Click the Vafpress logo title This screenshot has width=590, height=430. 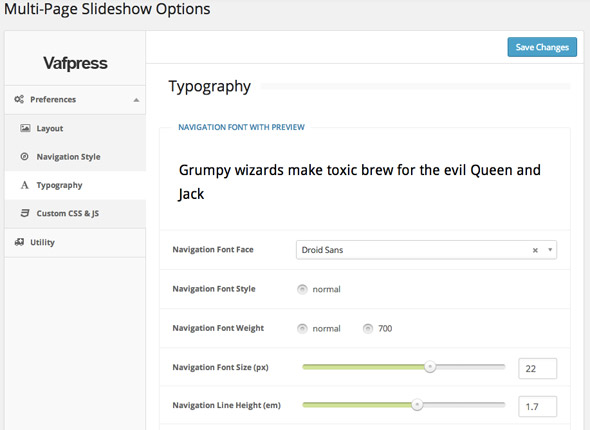pos(75,63)
